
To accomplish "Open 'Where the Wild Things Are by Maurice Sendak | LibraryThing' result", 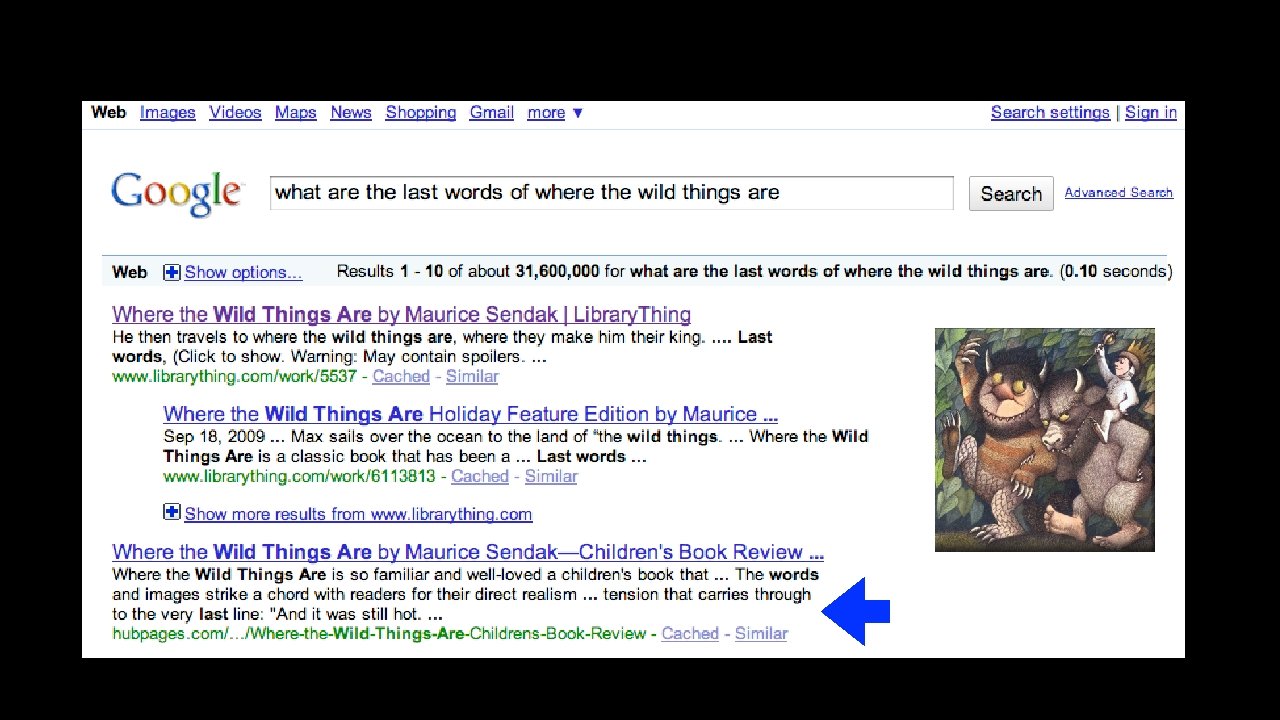I will click(402, 315).
